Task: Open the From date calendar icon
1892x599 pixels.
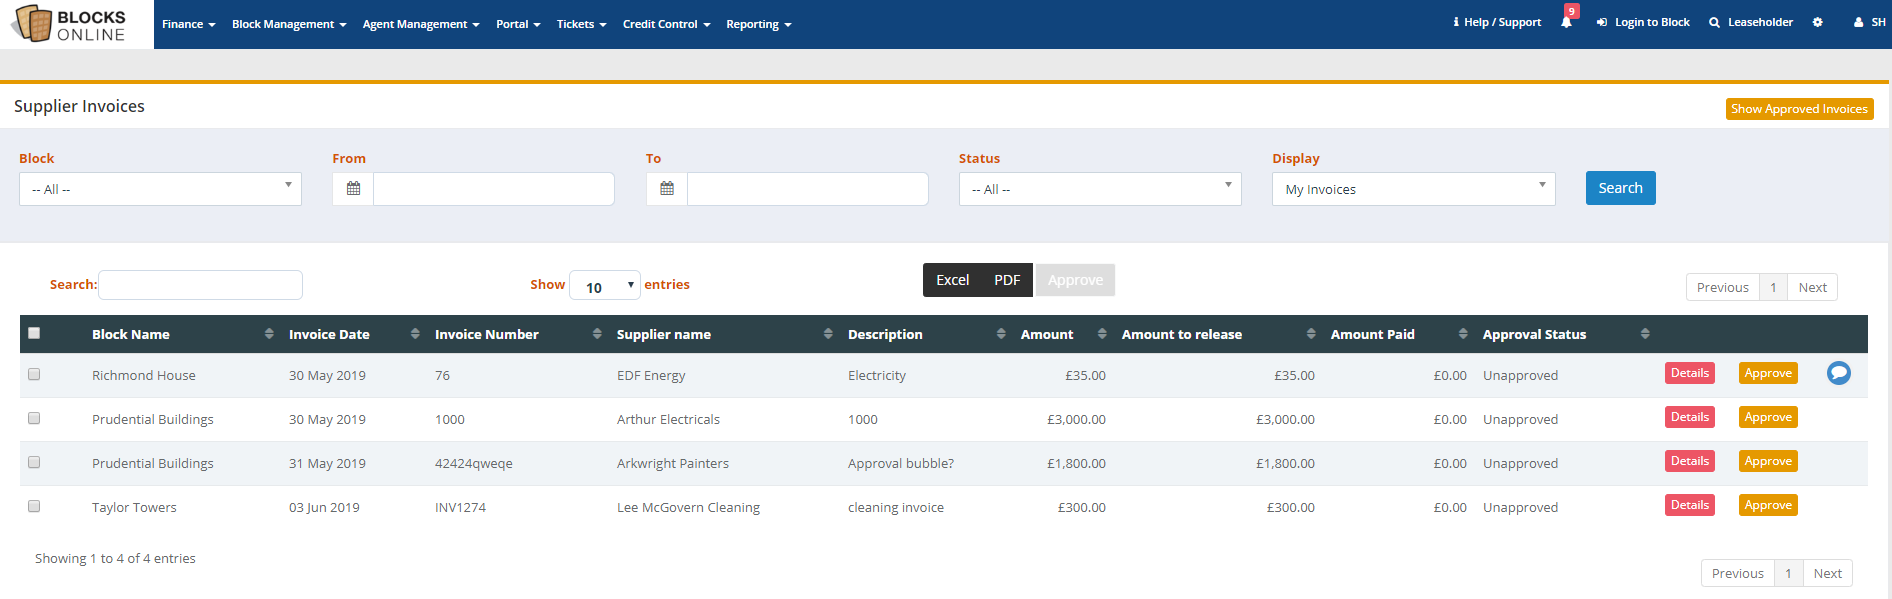Action: pyautogui.click(x=353, y=189)
